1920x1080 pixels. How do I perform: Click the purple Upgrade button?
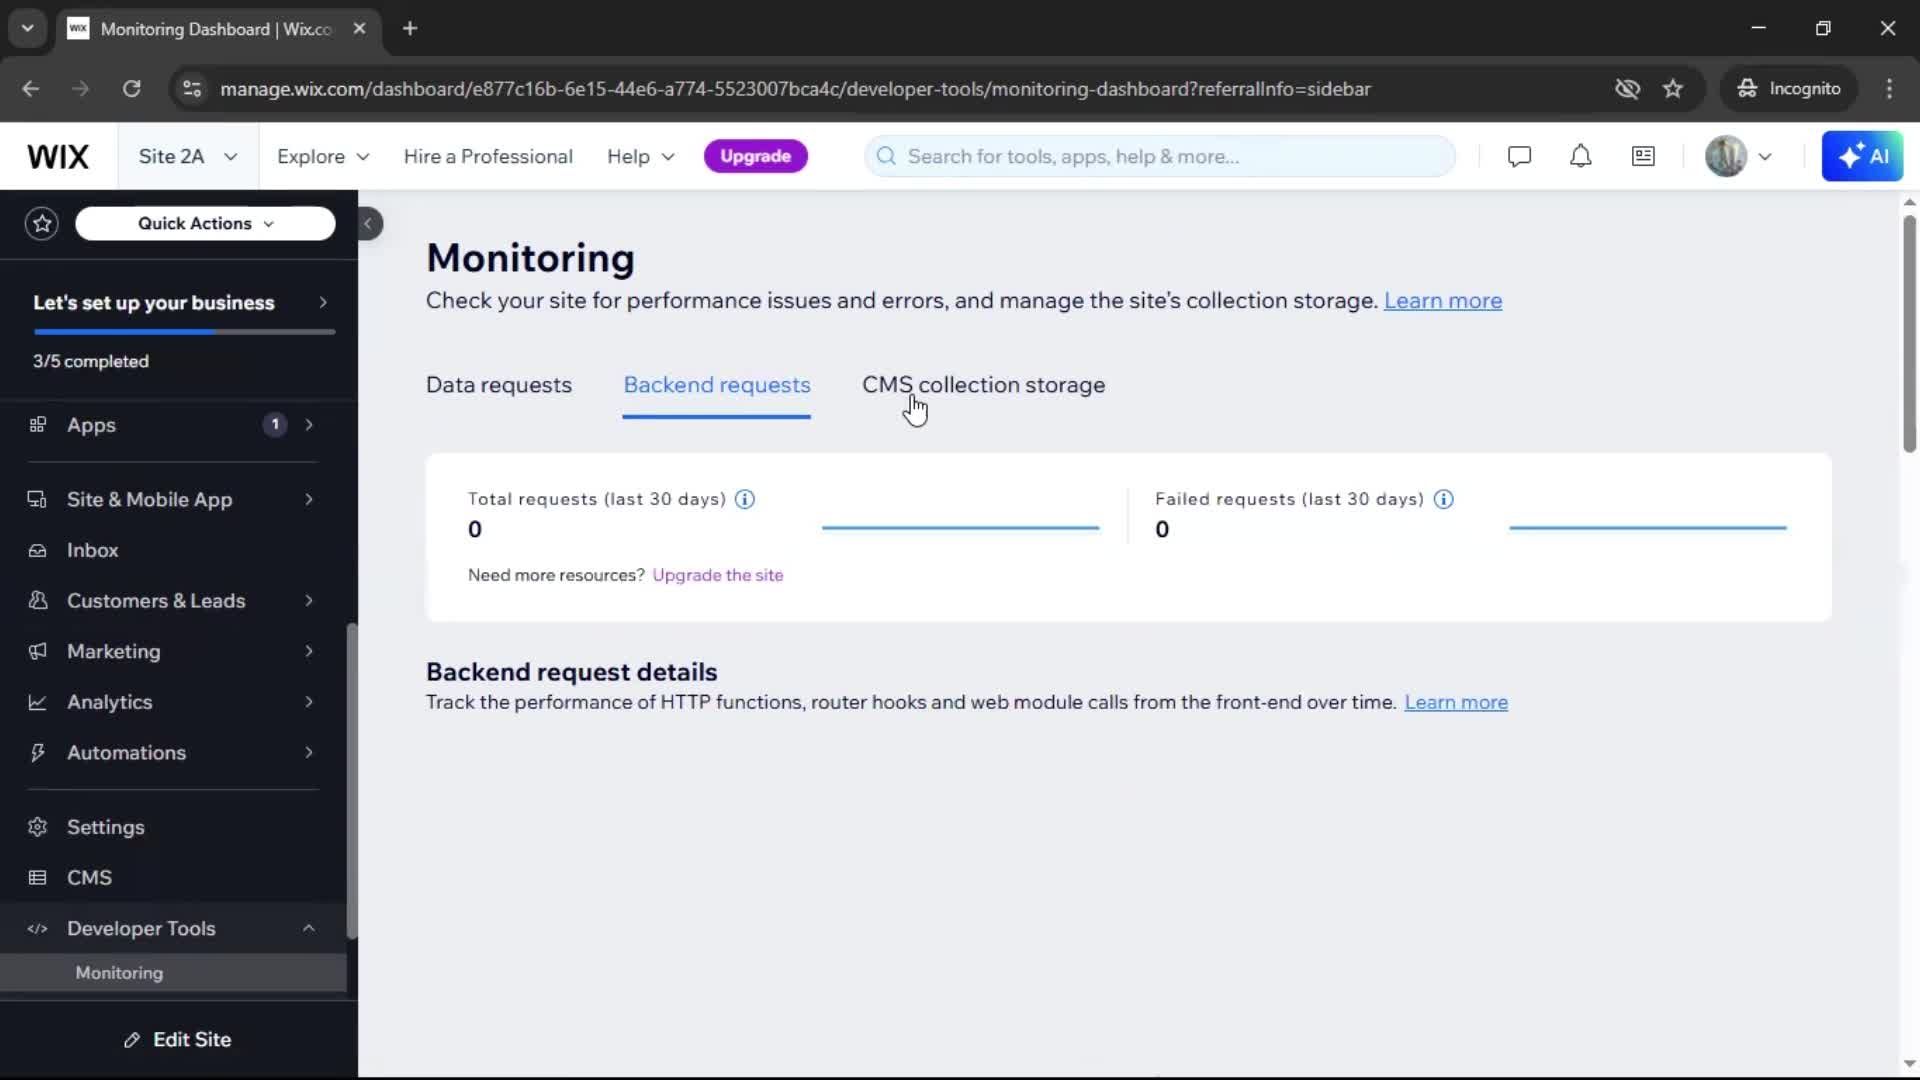(755, 157)
